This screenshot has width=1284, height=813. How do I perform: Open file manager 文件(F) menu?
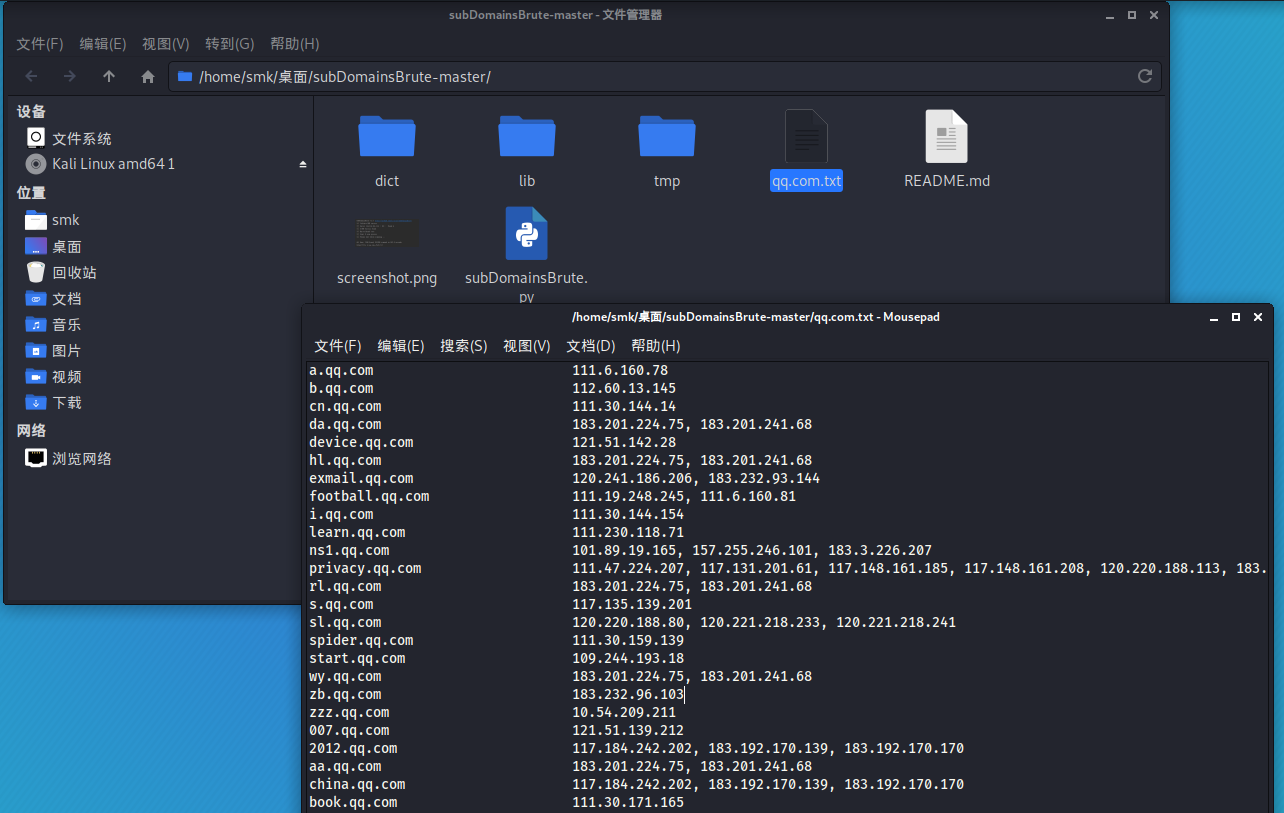40,44
